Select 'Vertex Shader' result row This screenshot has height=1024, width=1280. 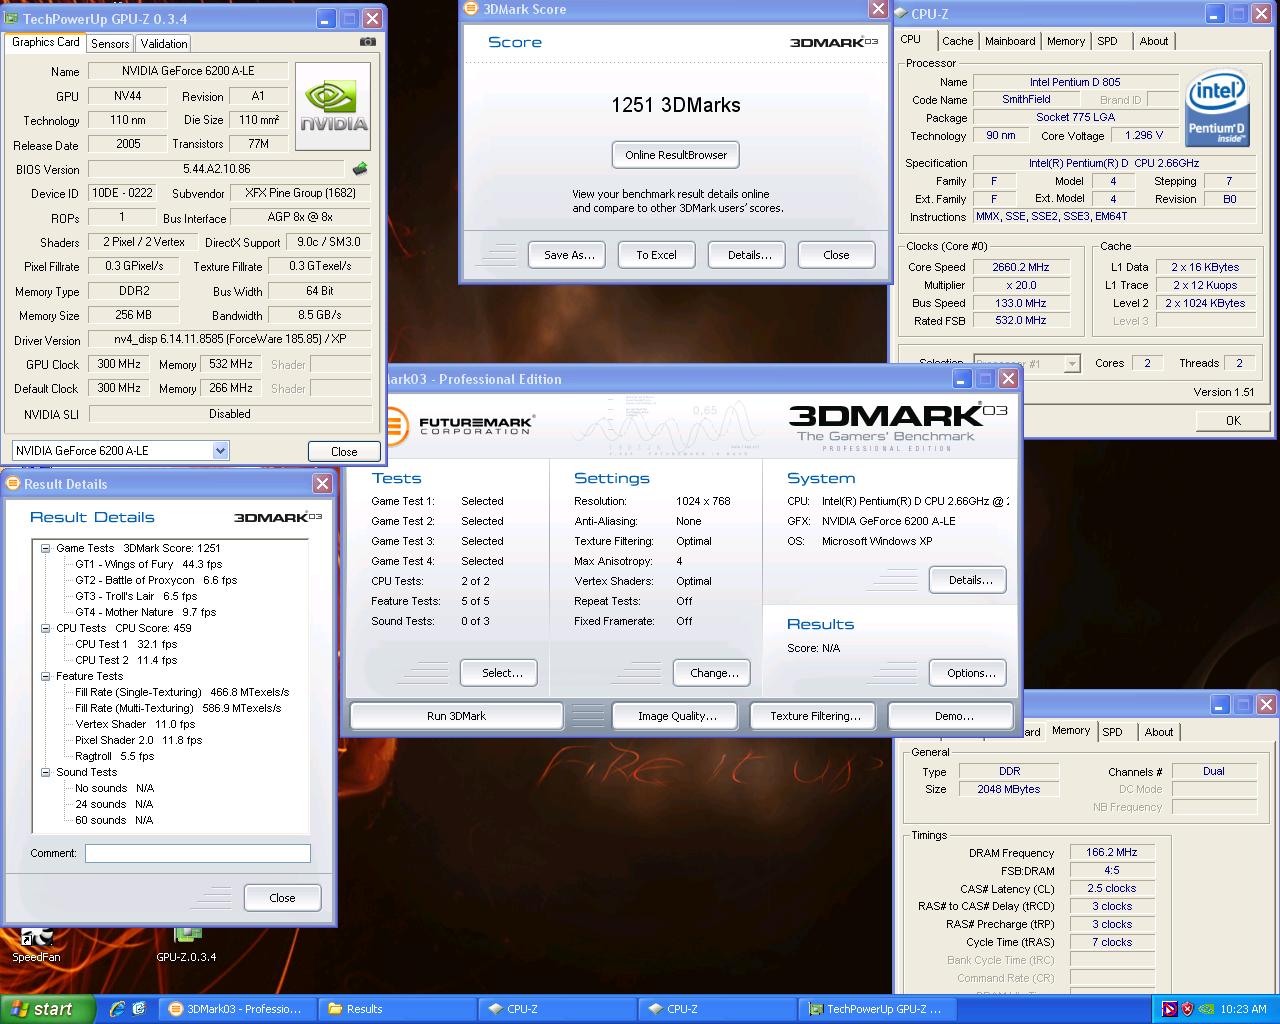pyautogui.click(x=135, y=724)
